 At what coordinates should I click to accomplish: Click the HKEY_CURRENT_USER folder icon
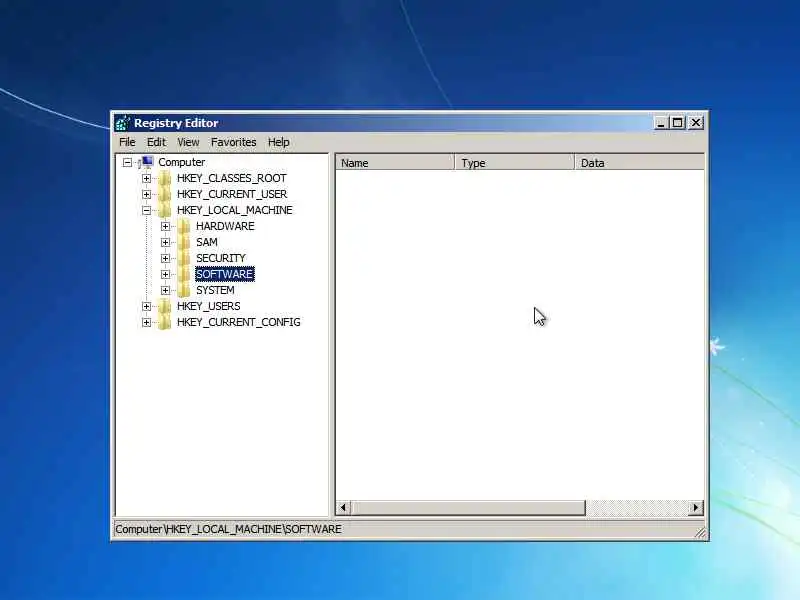164,194
